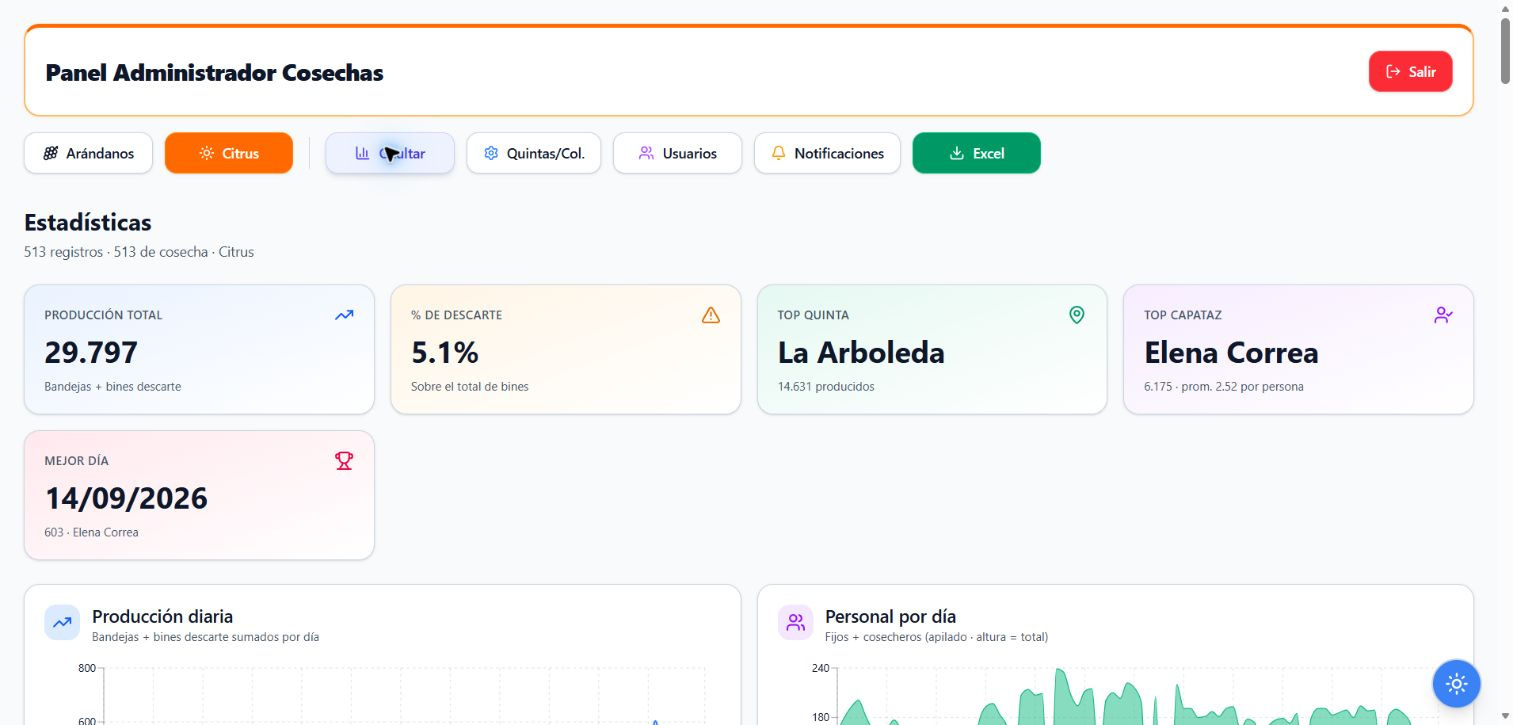This screenshot has height=725, width=1513.
Task: Switch to the Arándanos crop tab
Action: 88,153
